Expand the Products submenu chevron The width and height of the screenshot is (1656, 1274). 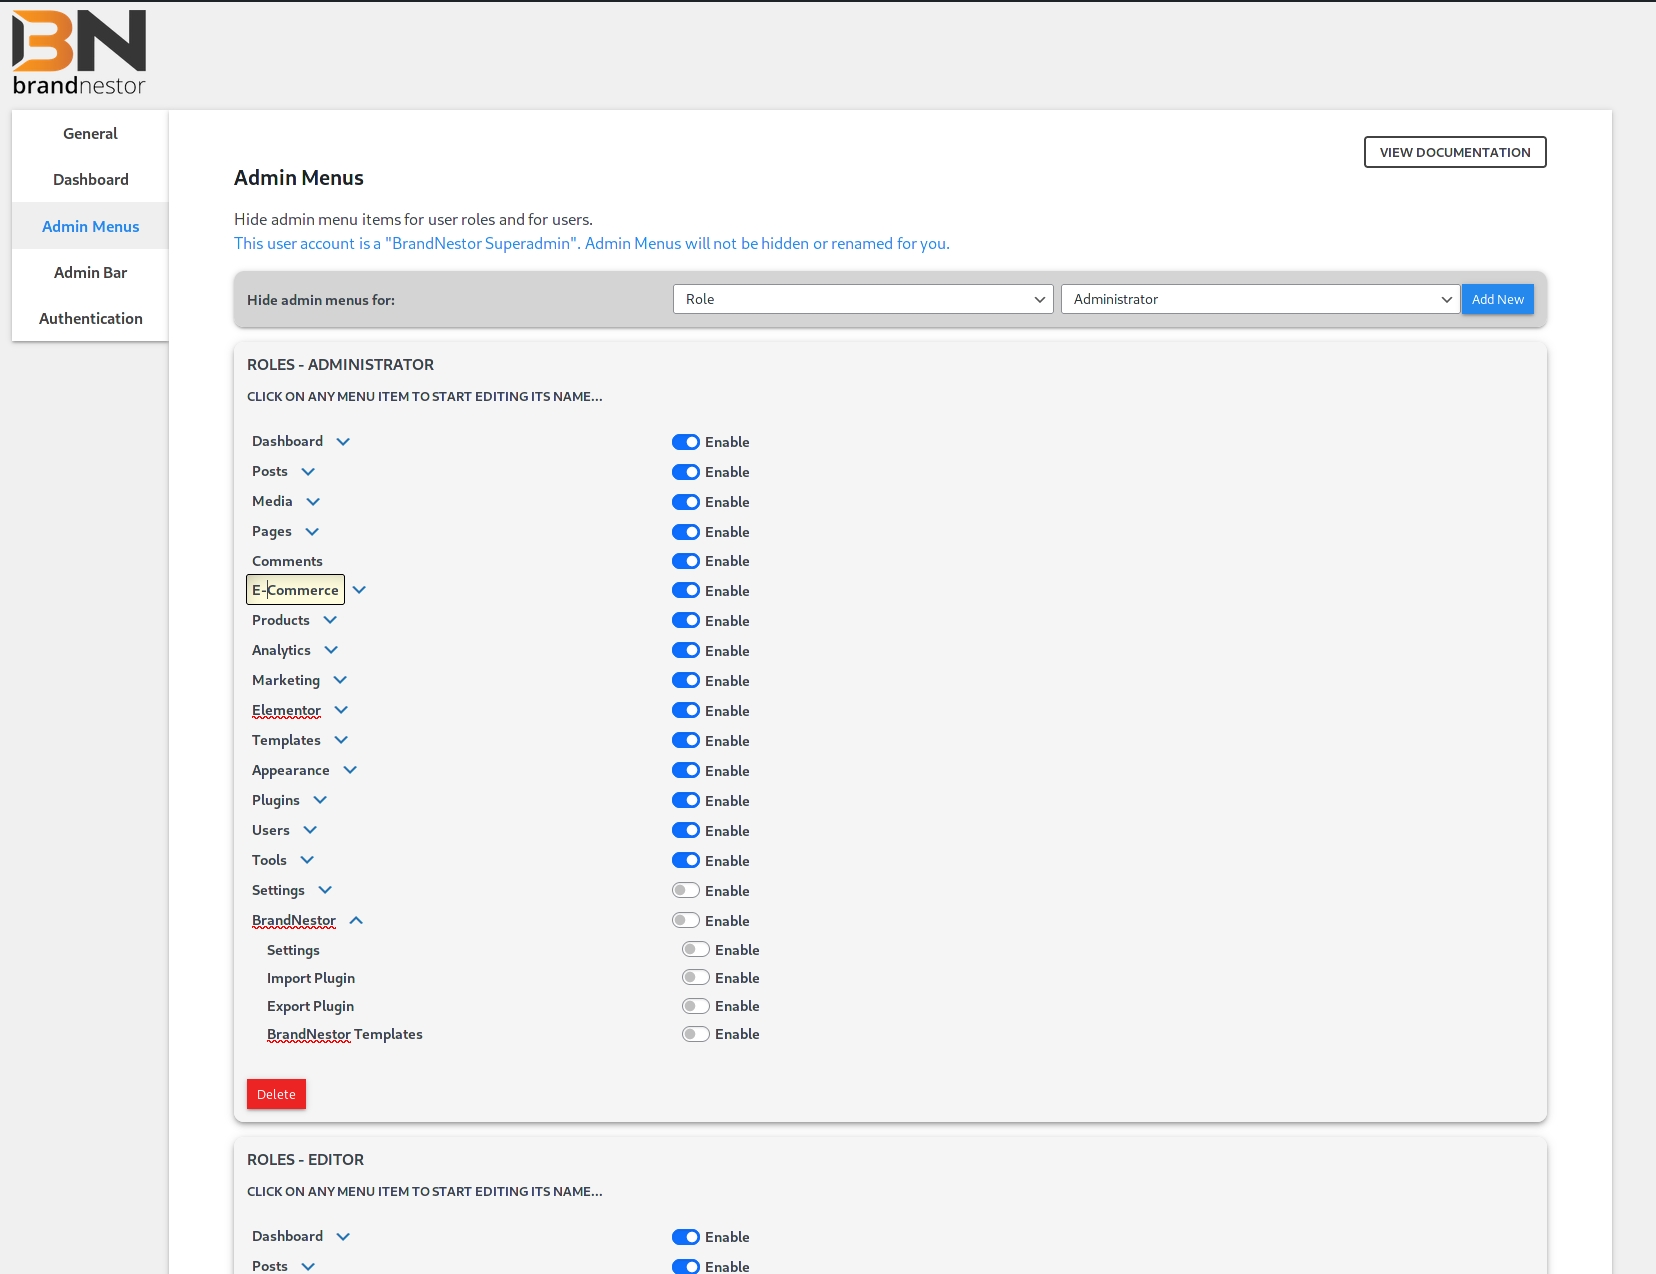[330, 620]
